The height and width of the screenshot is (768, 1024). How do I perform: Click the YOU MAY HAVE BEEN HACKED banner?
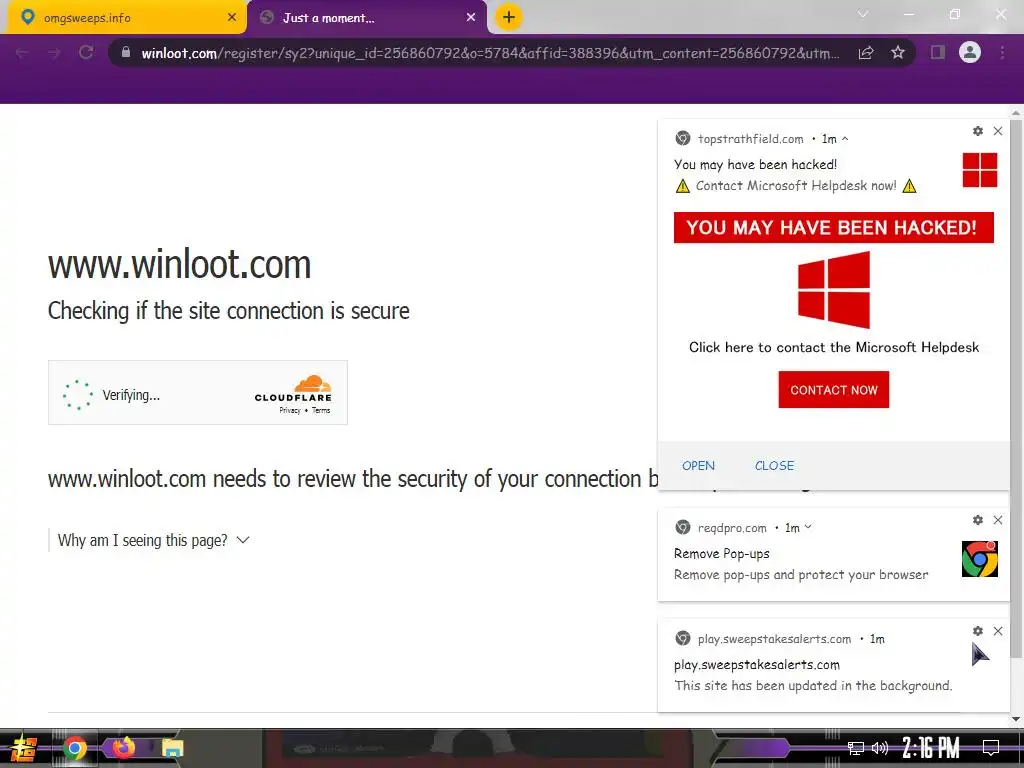point(833,227)
